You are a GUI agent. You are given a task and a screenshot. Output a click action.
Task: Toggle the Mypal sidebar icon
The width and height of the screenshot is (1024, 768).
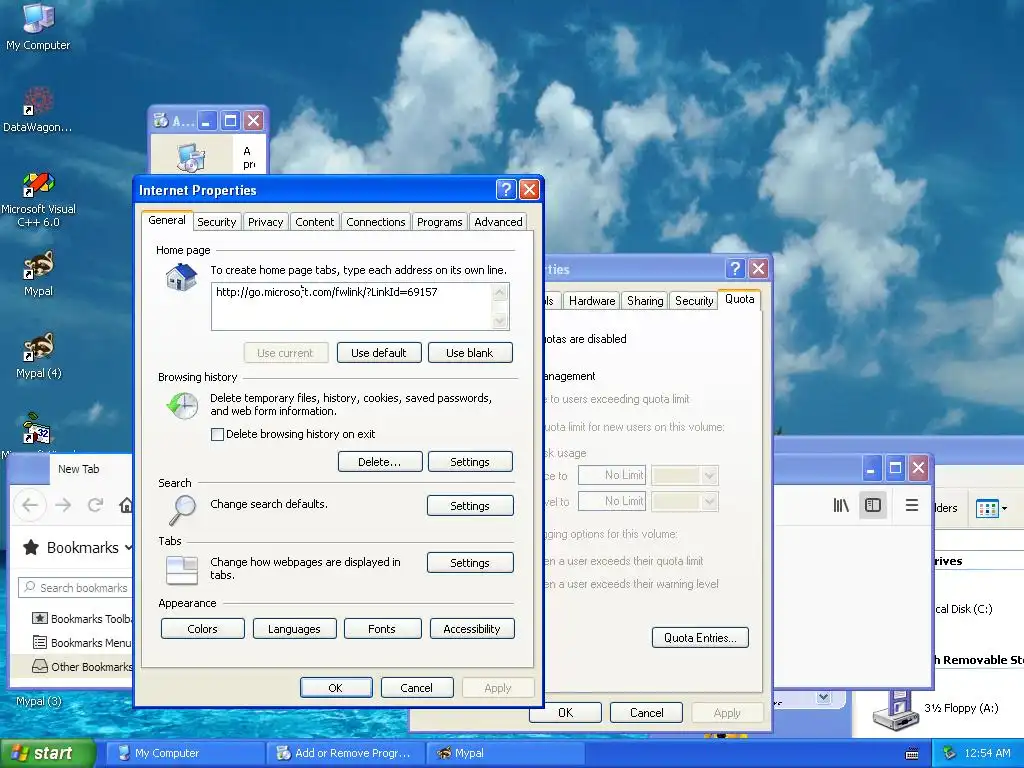click(873, 505)
